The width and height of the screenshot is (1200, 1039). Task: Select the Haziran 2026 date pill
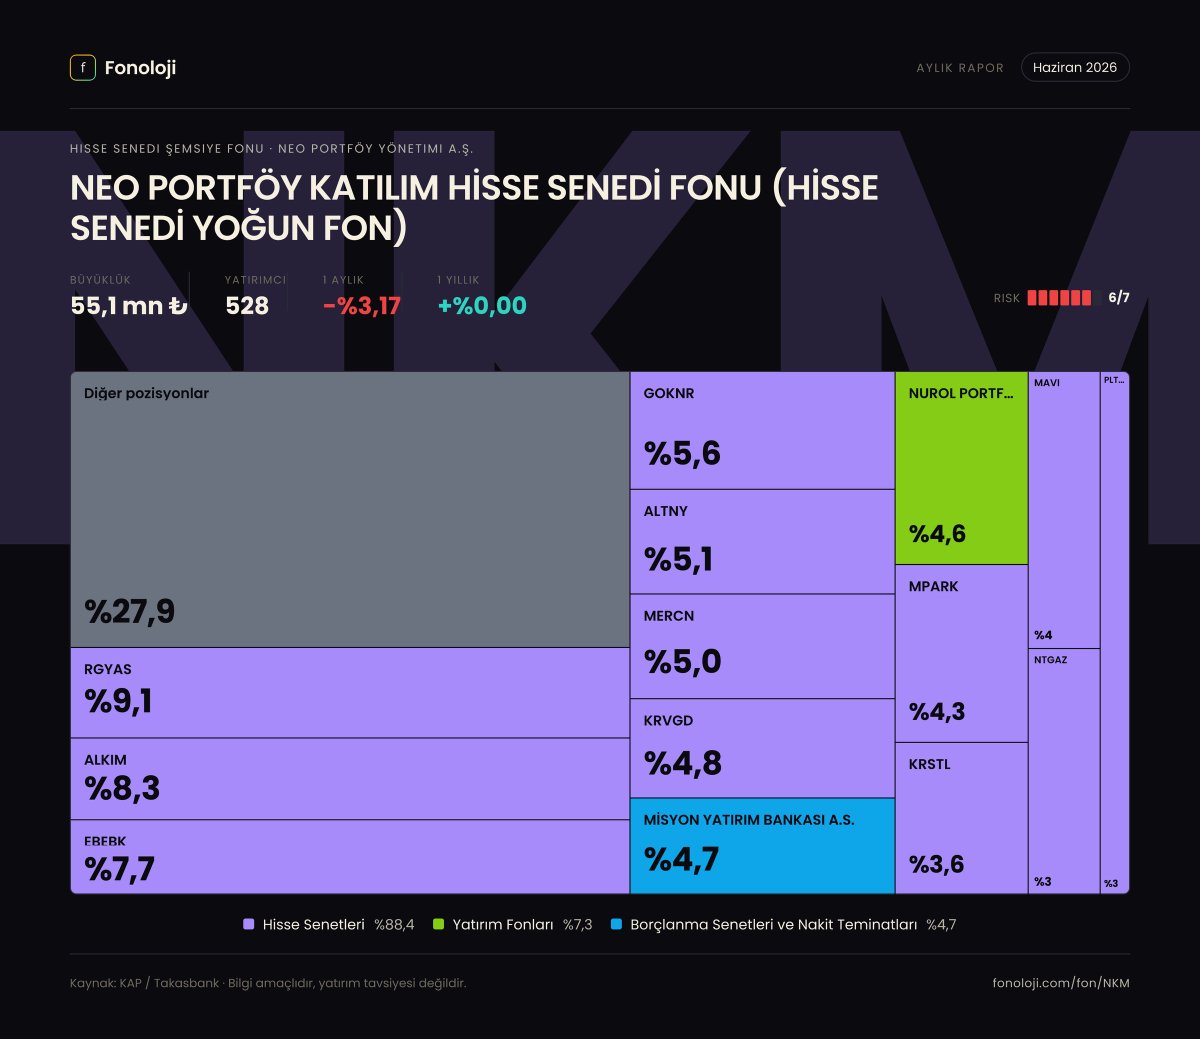point(1075,67)
